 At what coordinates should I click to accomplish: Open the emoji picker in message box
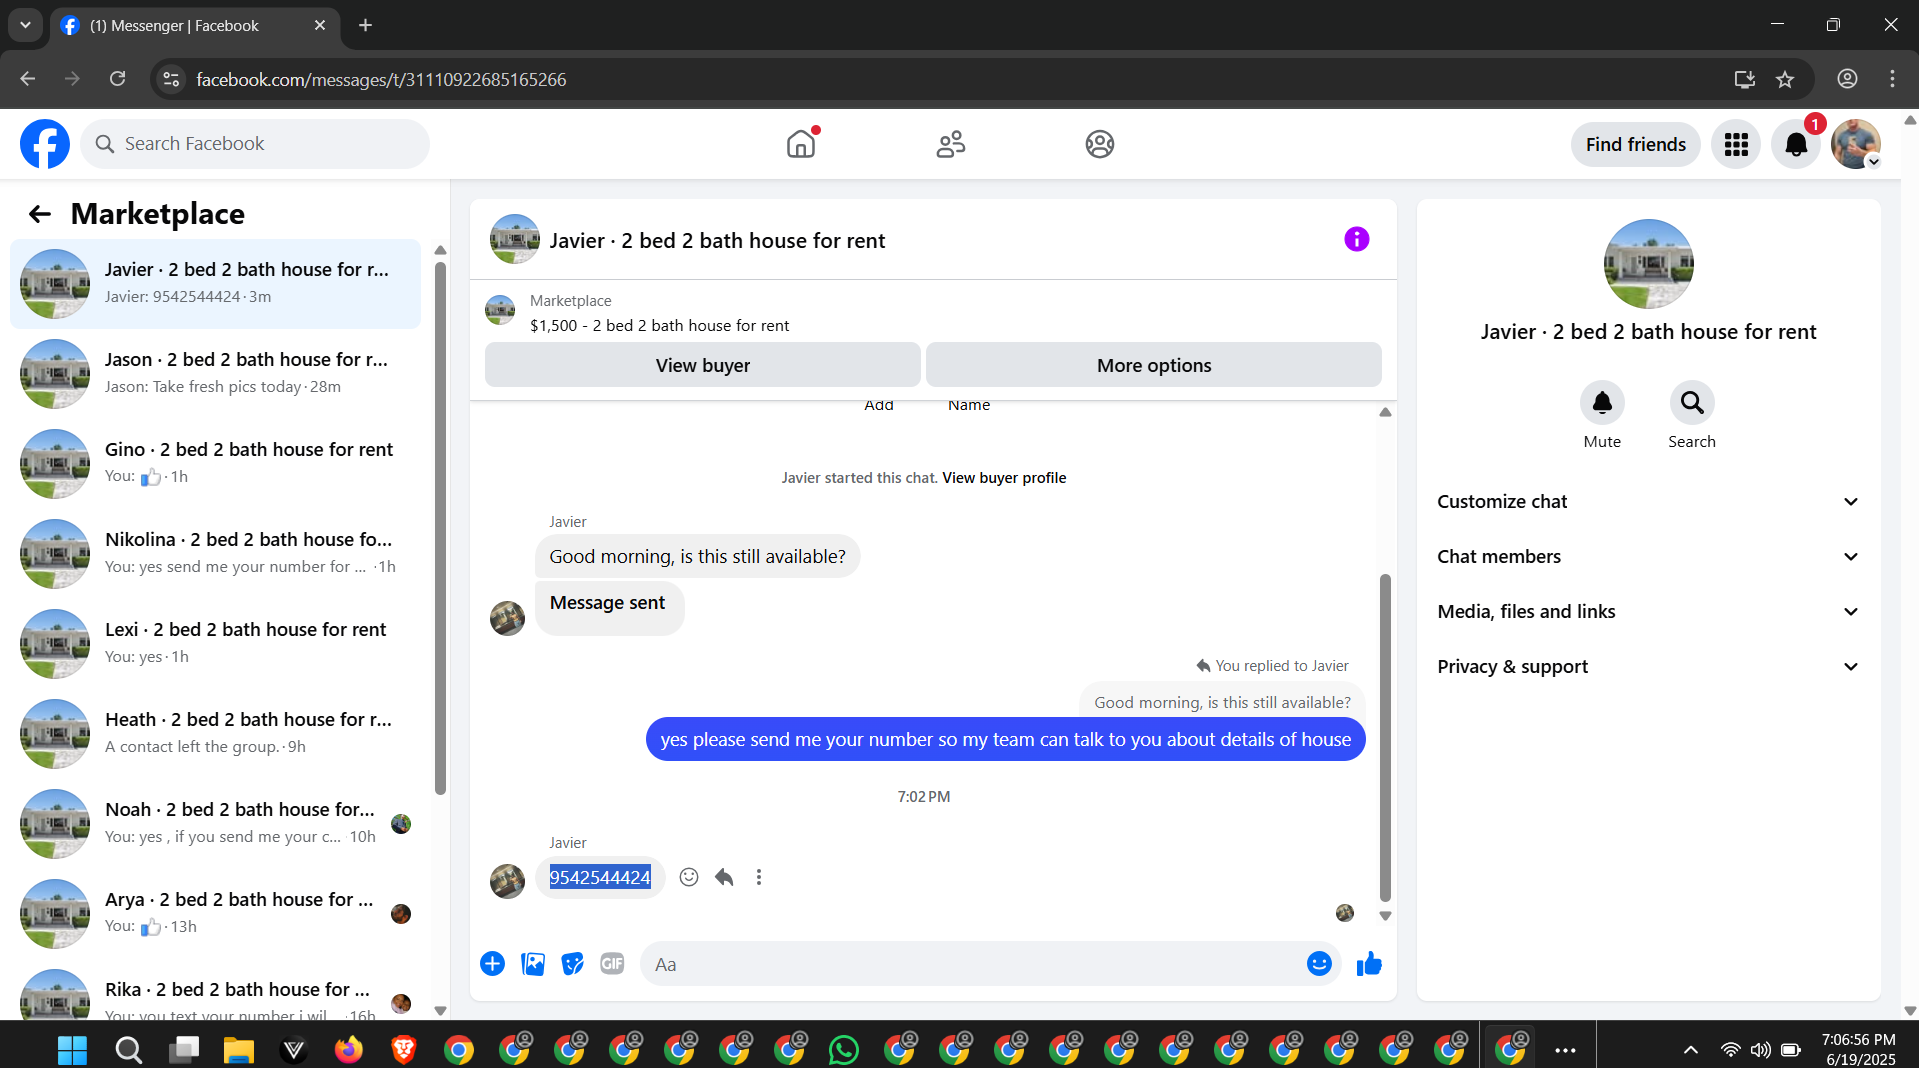click(1319, 963)
